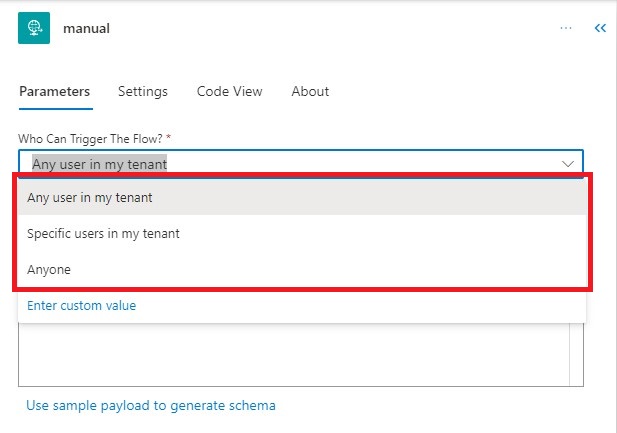617x433 pixels.
Task: Switch to the Code View tab
Action: click(x=229, y=91)
